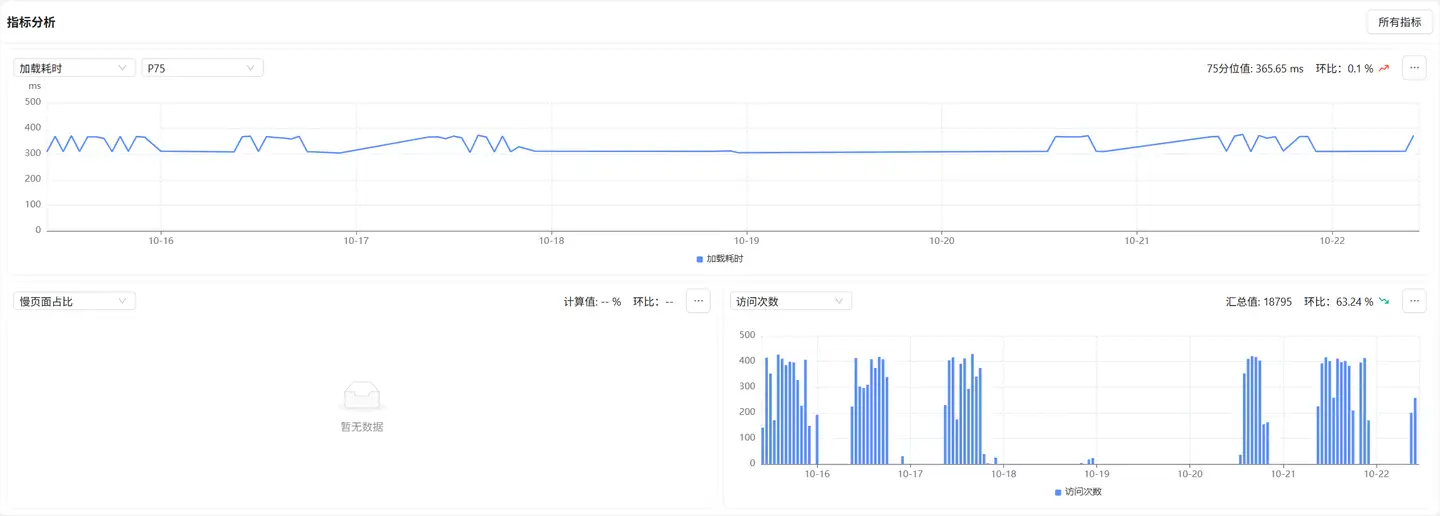Expand the 慢页面占比 metric selector
The height and width of the screenshot is (516, 1440).
(74, 301)
